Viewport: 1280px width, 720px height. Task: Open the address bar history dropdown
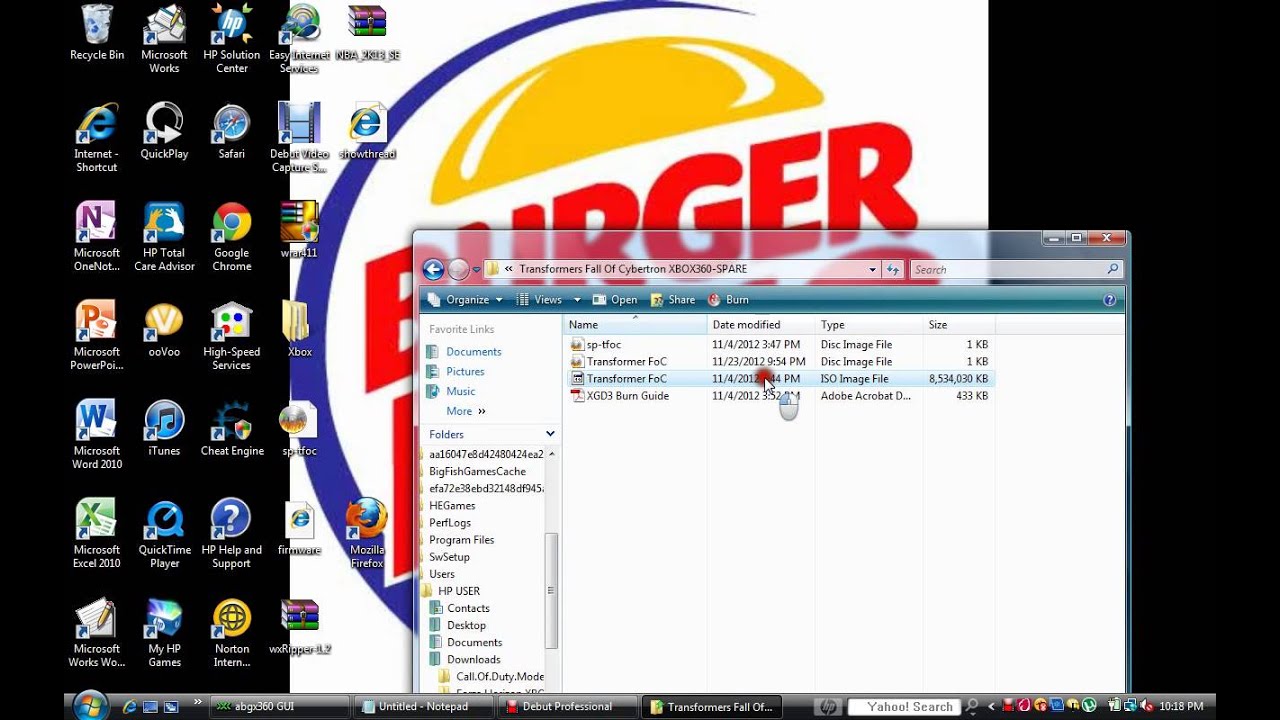click(872, 269)
